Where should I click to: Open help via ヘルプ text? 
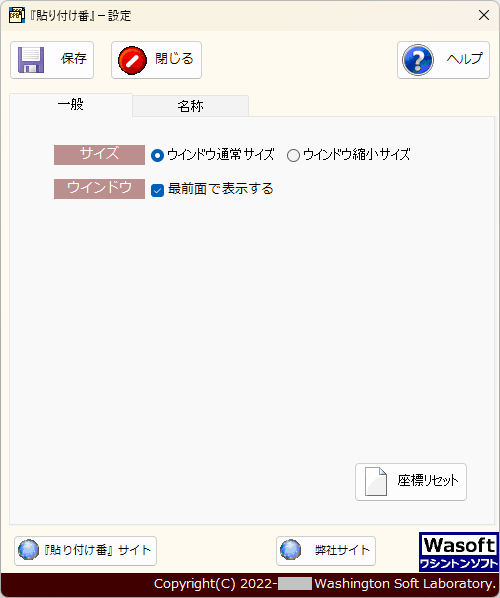(465, 59)
